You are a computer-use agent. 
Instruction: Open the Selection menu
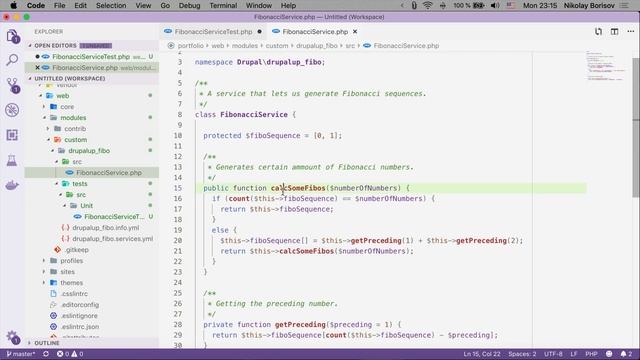111,5
